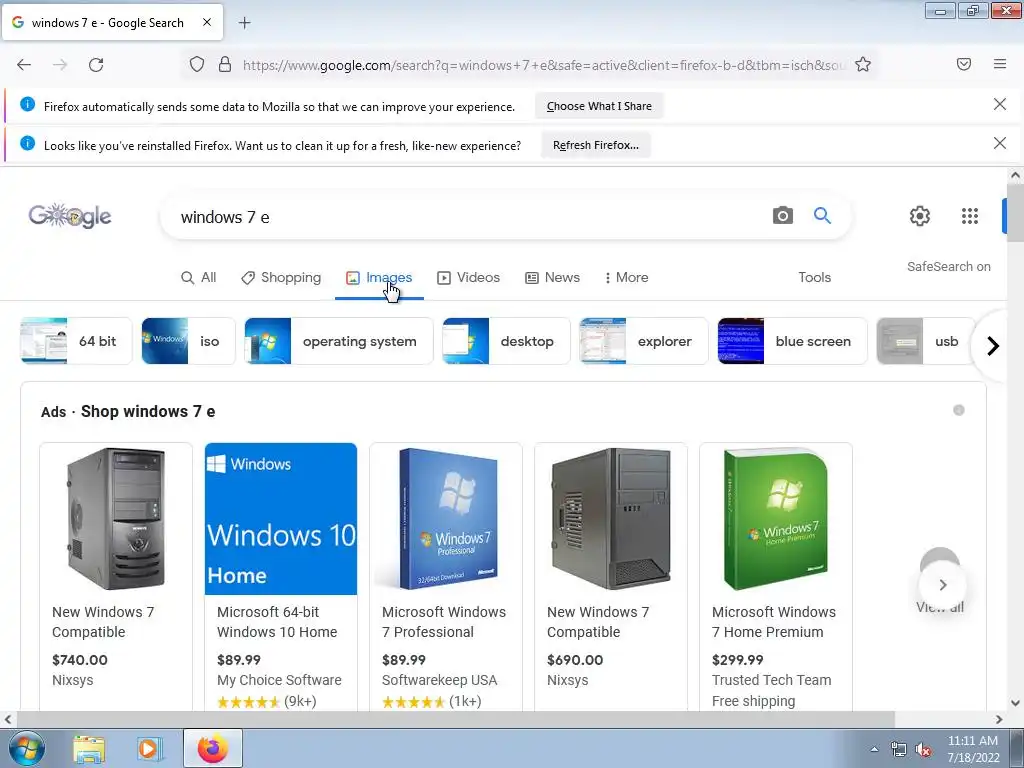
Task: Click Choose What I Share button
Action: click(x=599, y=106)
